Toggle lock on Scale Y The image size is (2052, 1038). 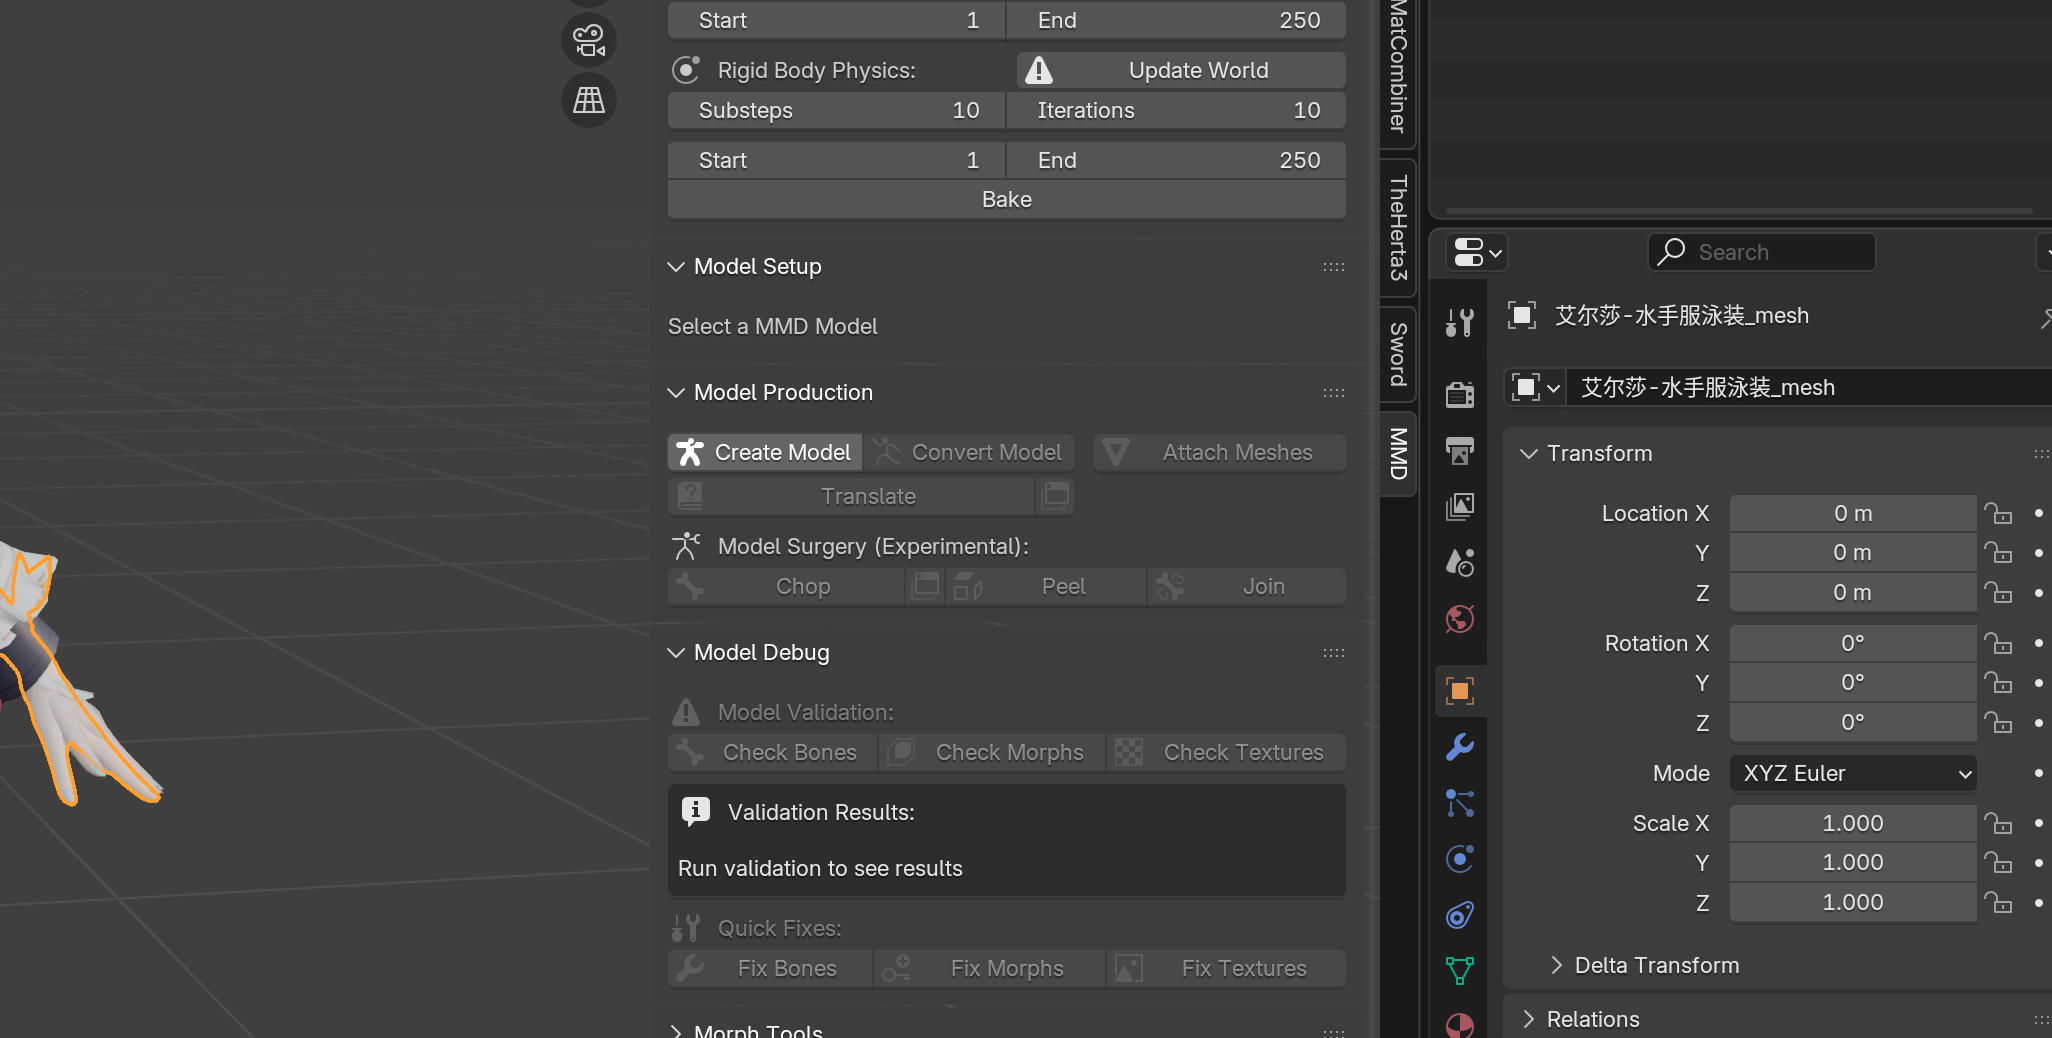1998,863
